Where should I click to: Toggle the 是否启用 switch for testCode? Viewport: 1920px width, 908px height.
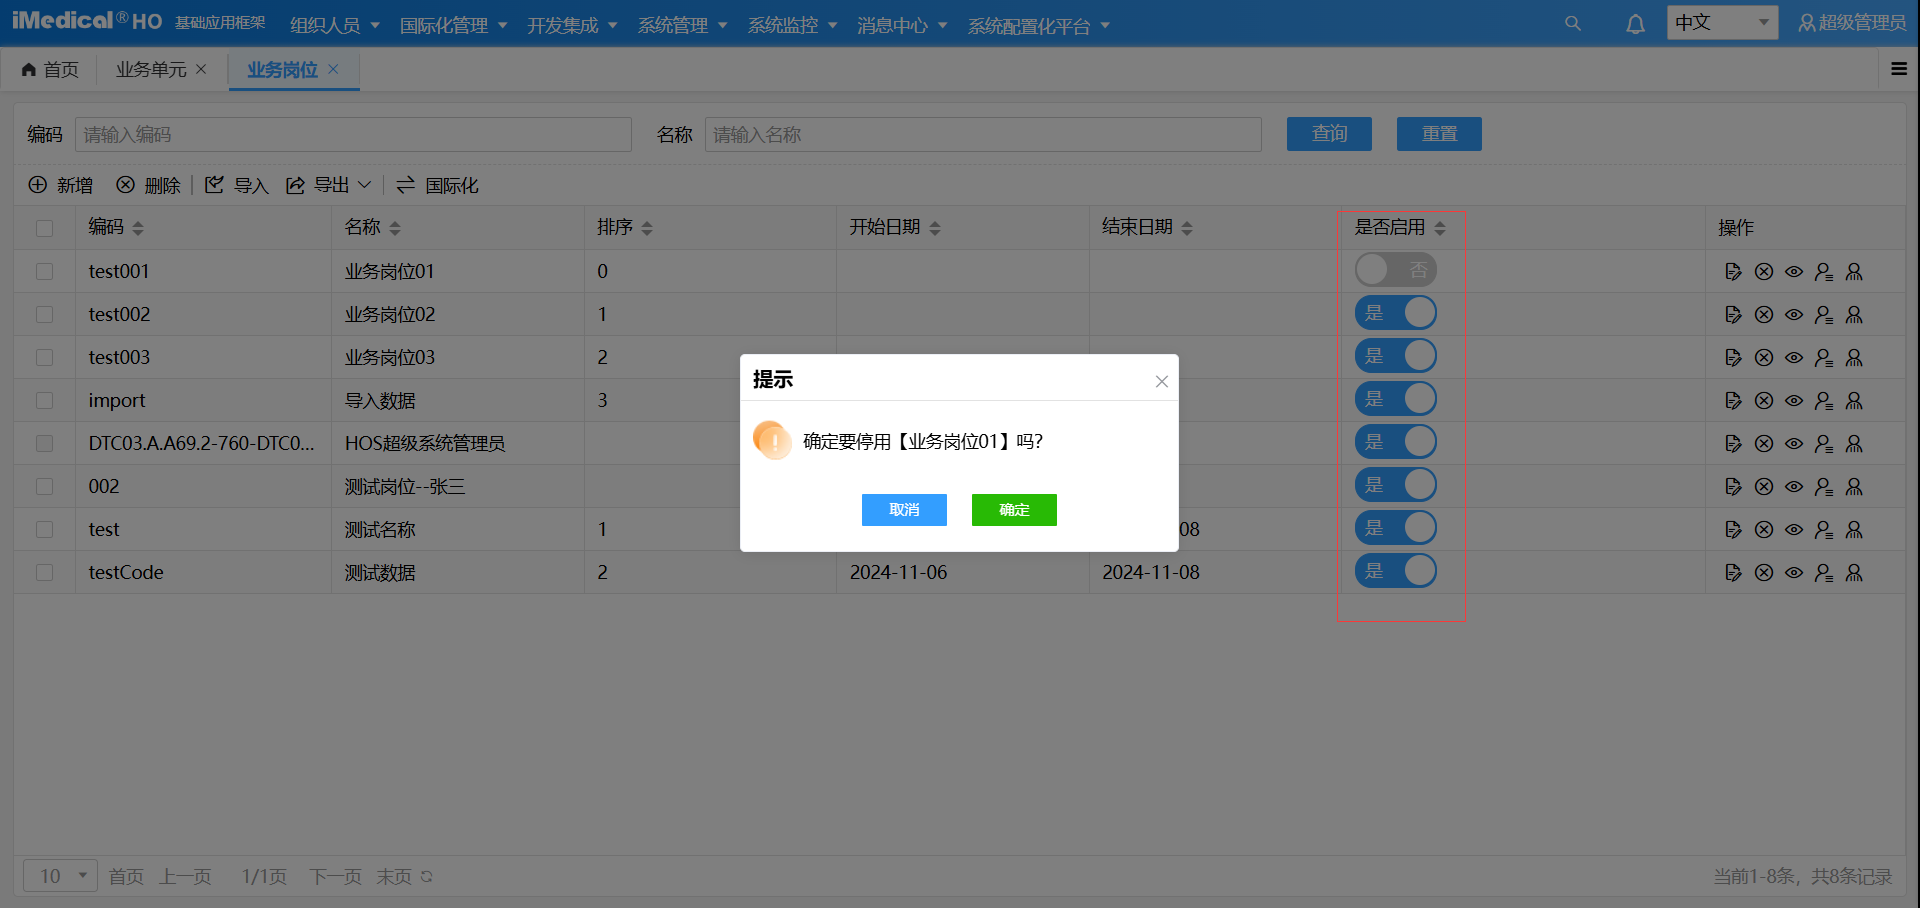(x=1395, y=571)
